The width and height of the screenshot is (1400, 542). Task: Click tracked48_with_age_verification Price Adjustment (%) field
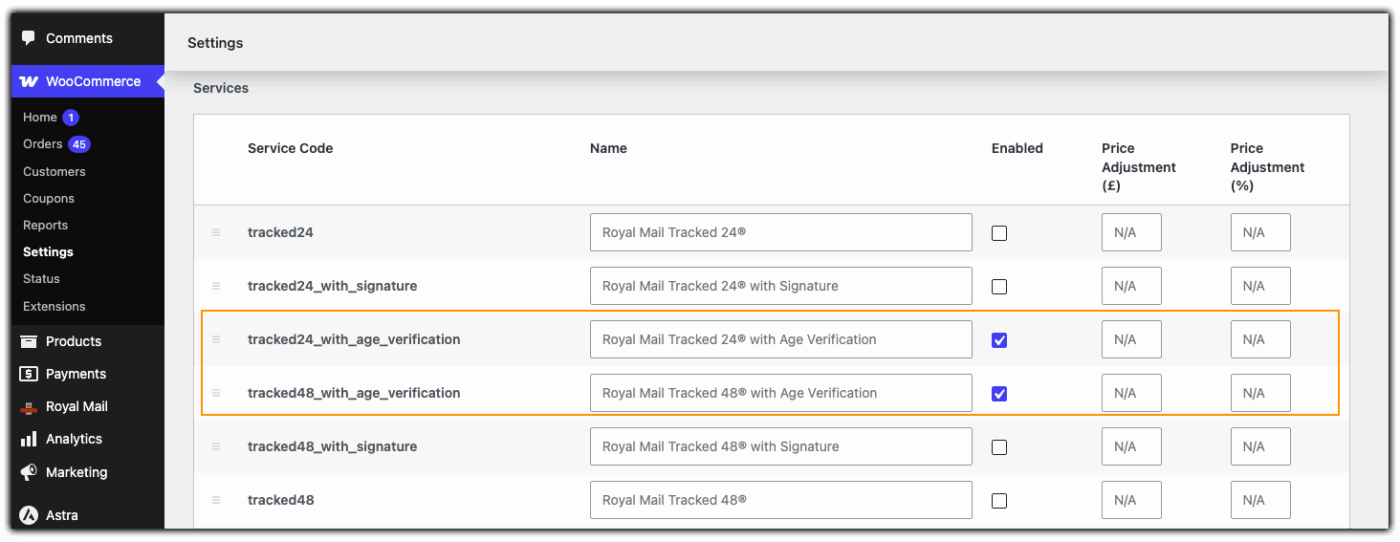1261,393
